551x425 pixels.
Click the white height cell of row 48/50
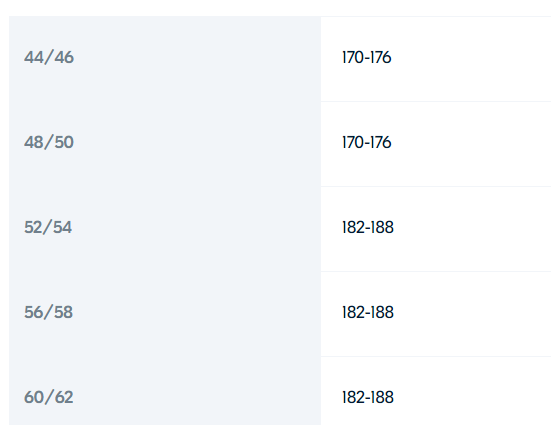pyautogui.click(x=436, y=144)
